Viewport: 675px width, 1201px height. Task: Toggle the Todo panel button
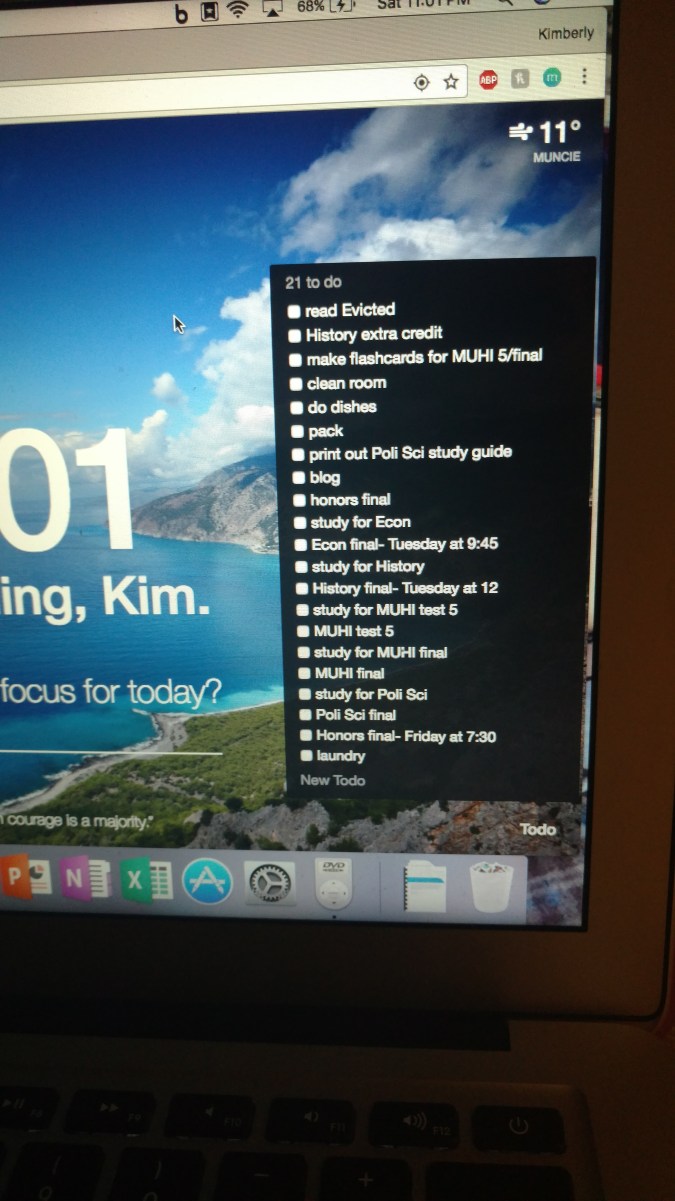click(537, 829)
